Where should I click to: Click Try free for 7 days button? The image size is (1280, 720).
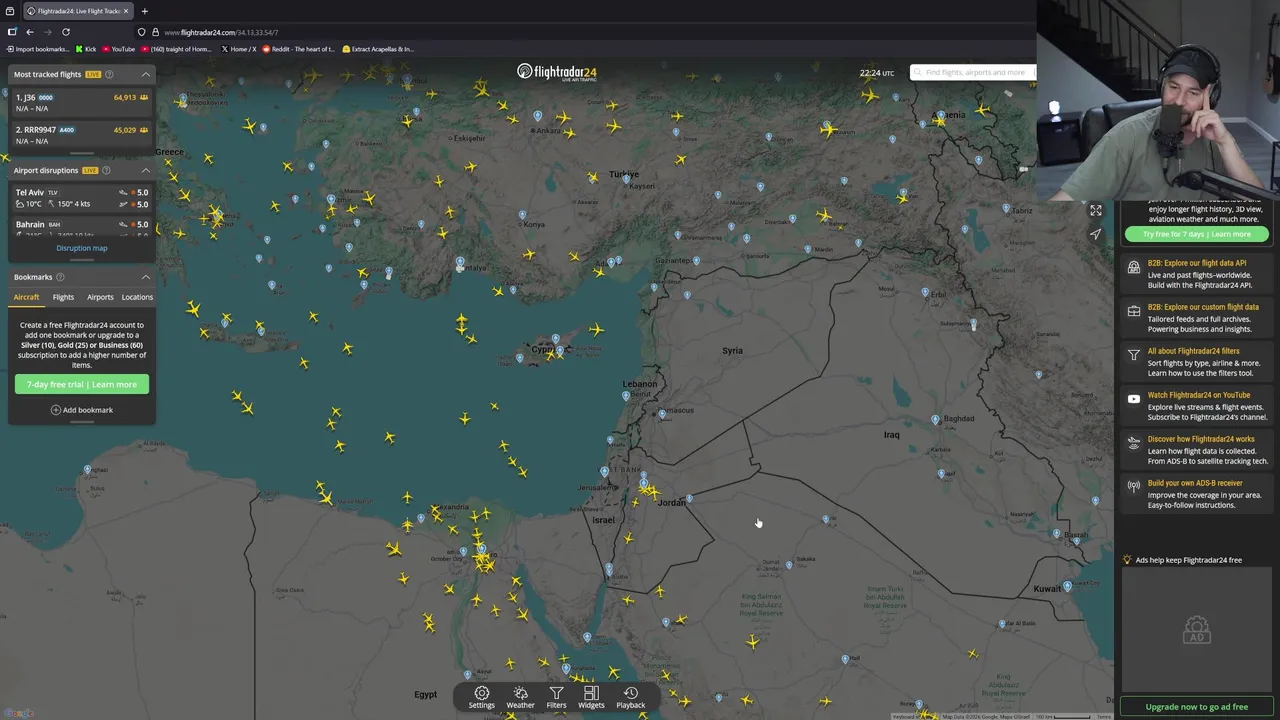coord(1197,234)
